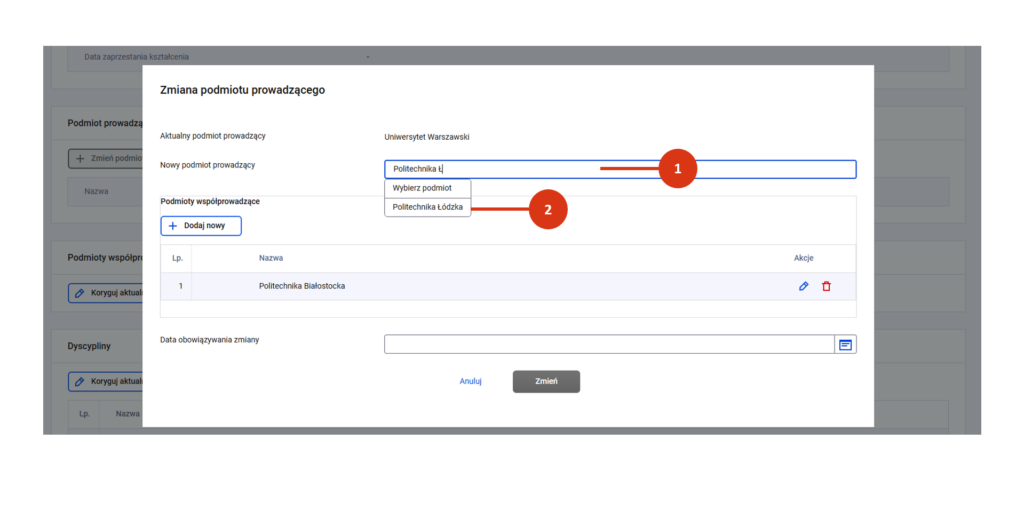Cancel the dialog via the 'Anuluj' link
1024x520 pixels.
point(471,381)
